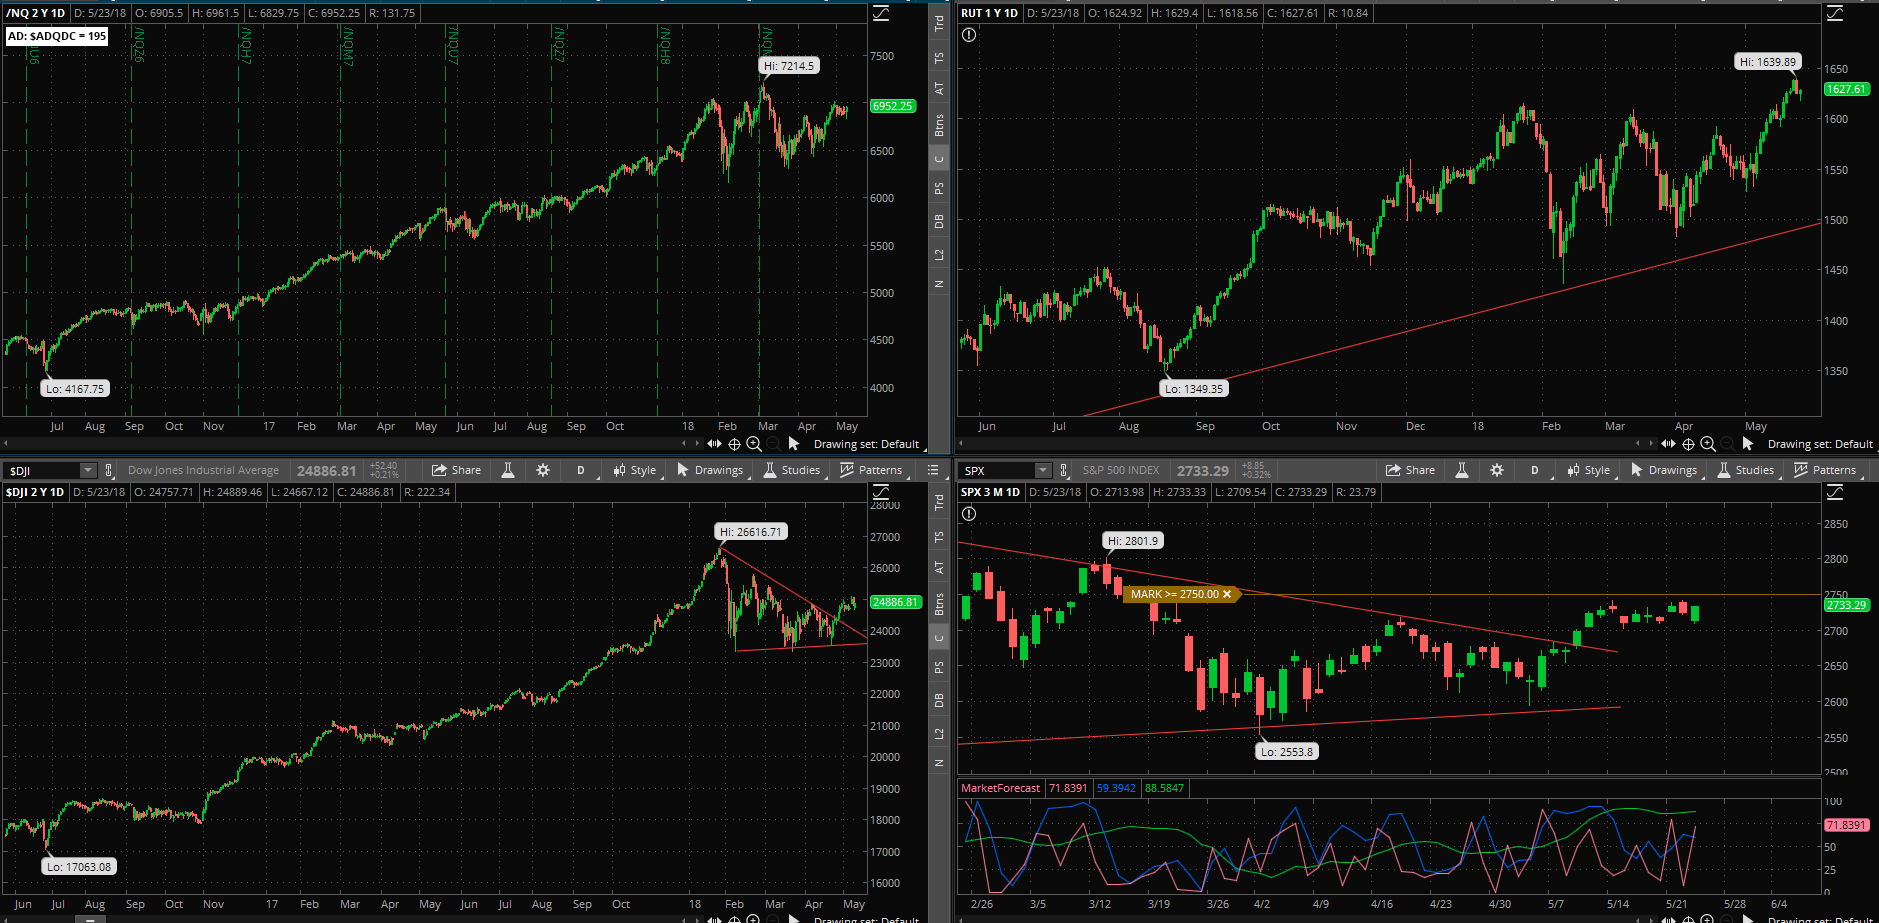
Task: Enable crosshair pan tool under /NQ chart
Action: 734,444
